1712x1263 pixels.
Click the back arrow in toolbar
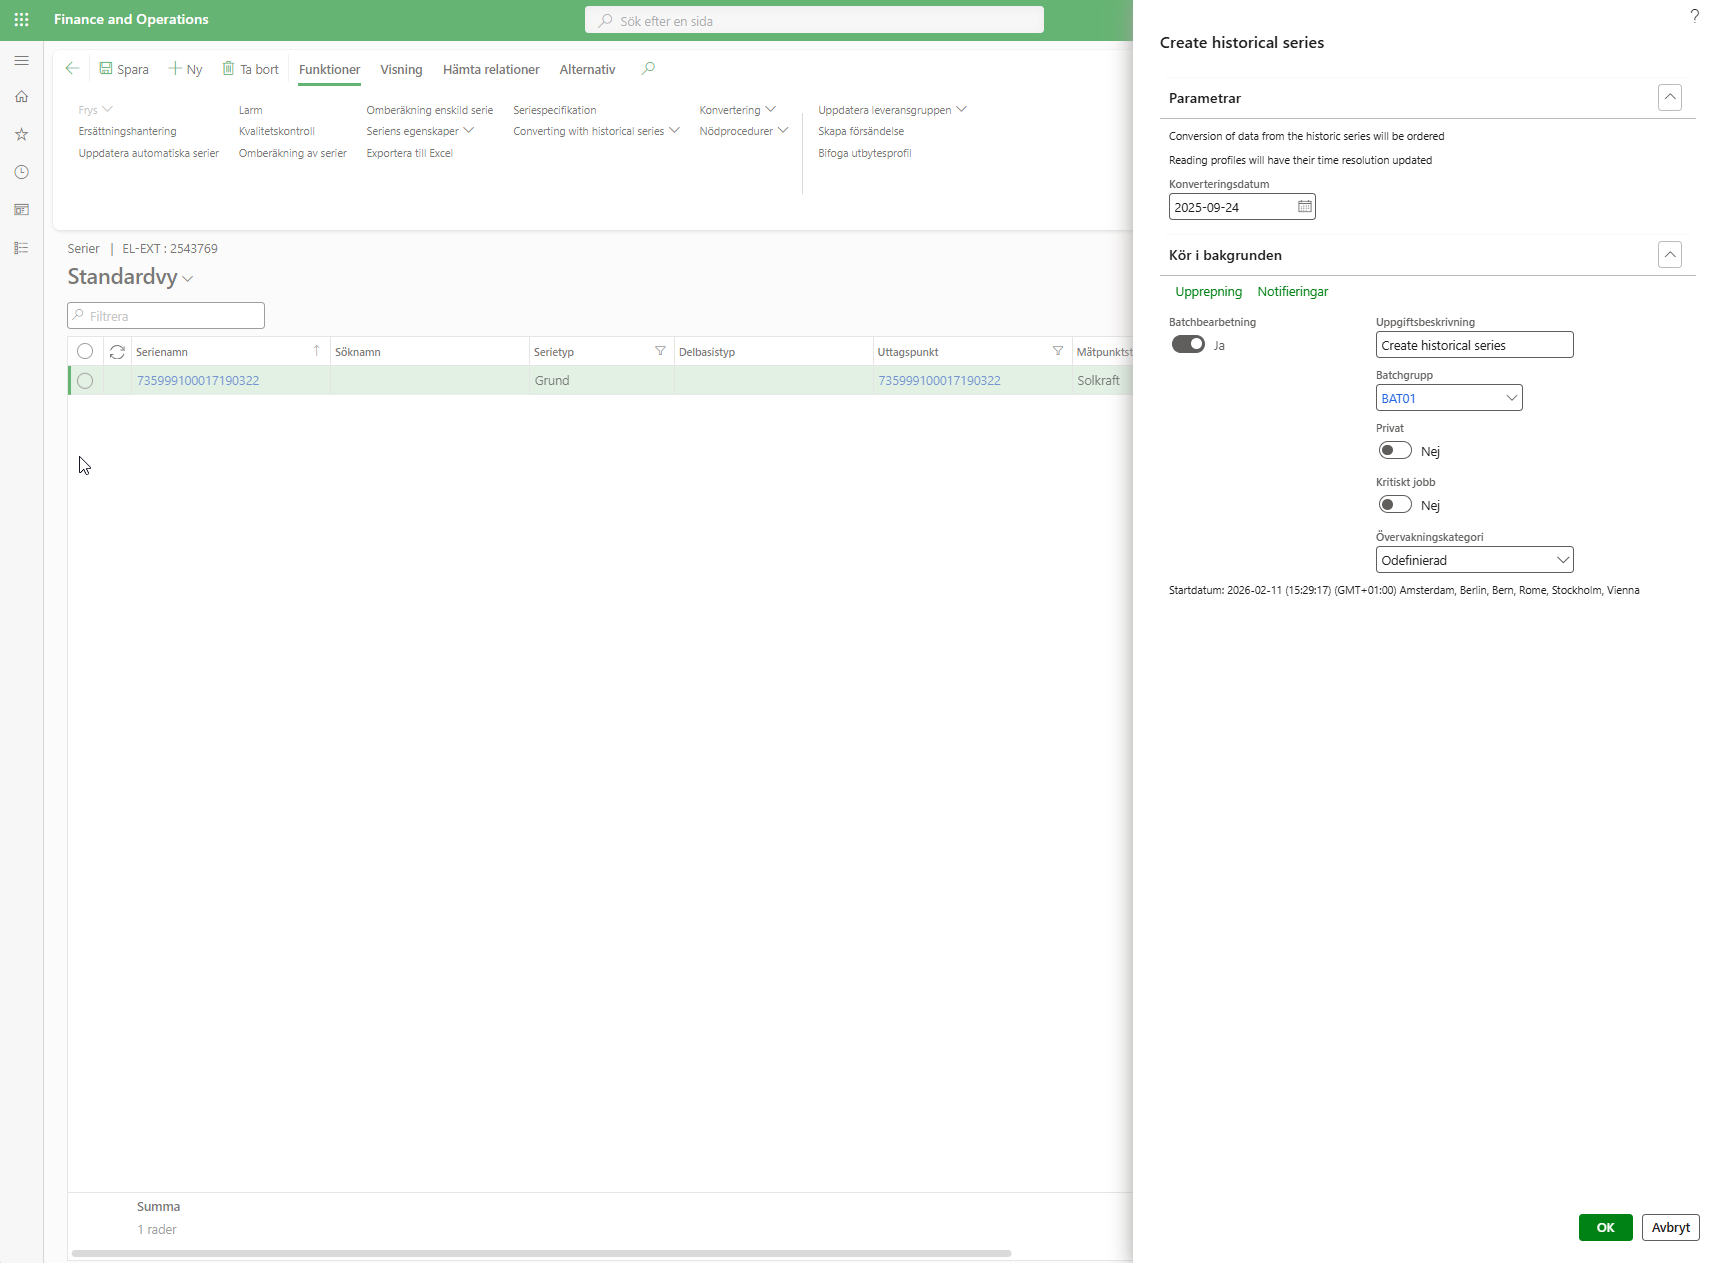tap(72, 69)
